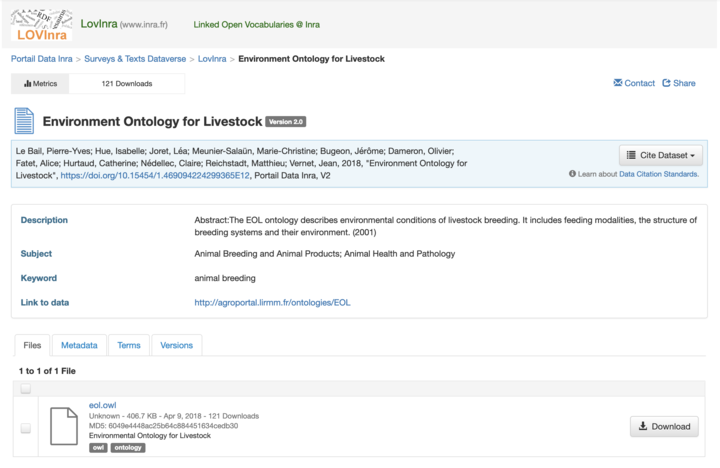Screen dimensions: 720x468
Task: Click the LovInra header title
Action: pyautogui.click(x=99, y=24)
